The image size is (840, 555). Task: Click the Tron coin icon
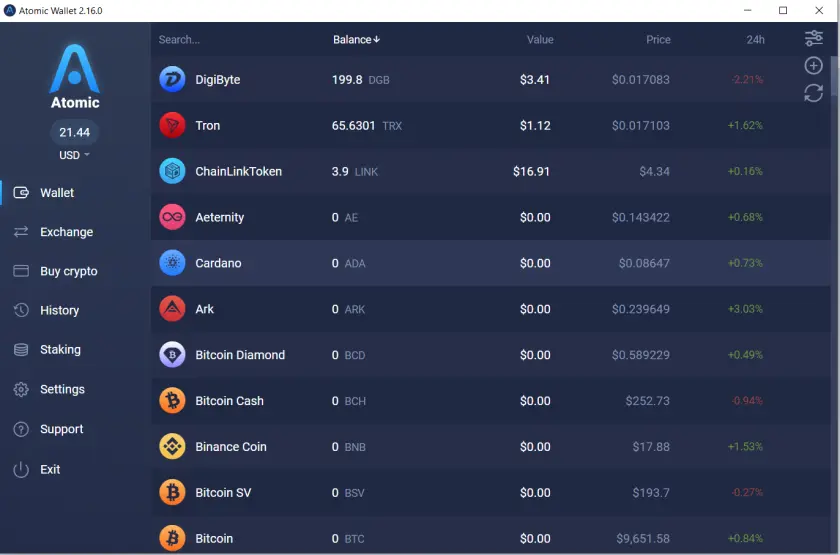click(172, 125)
